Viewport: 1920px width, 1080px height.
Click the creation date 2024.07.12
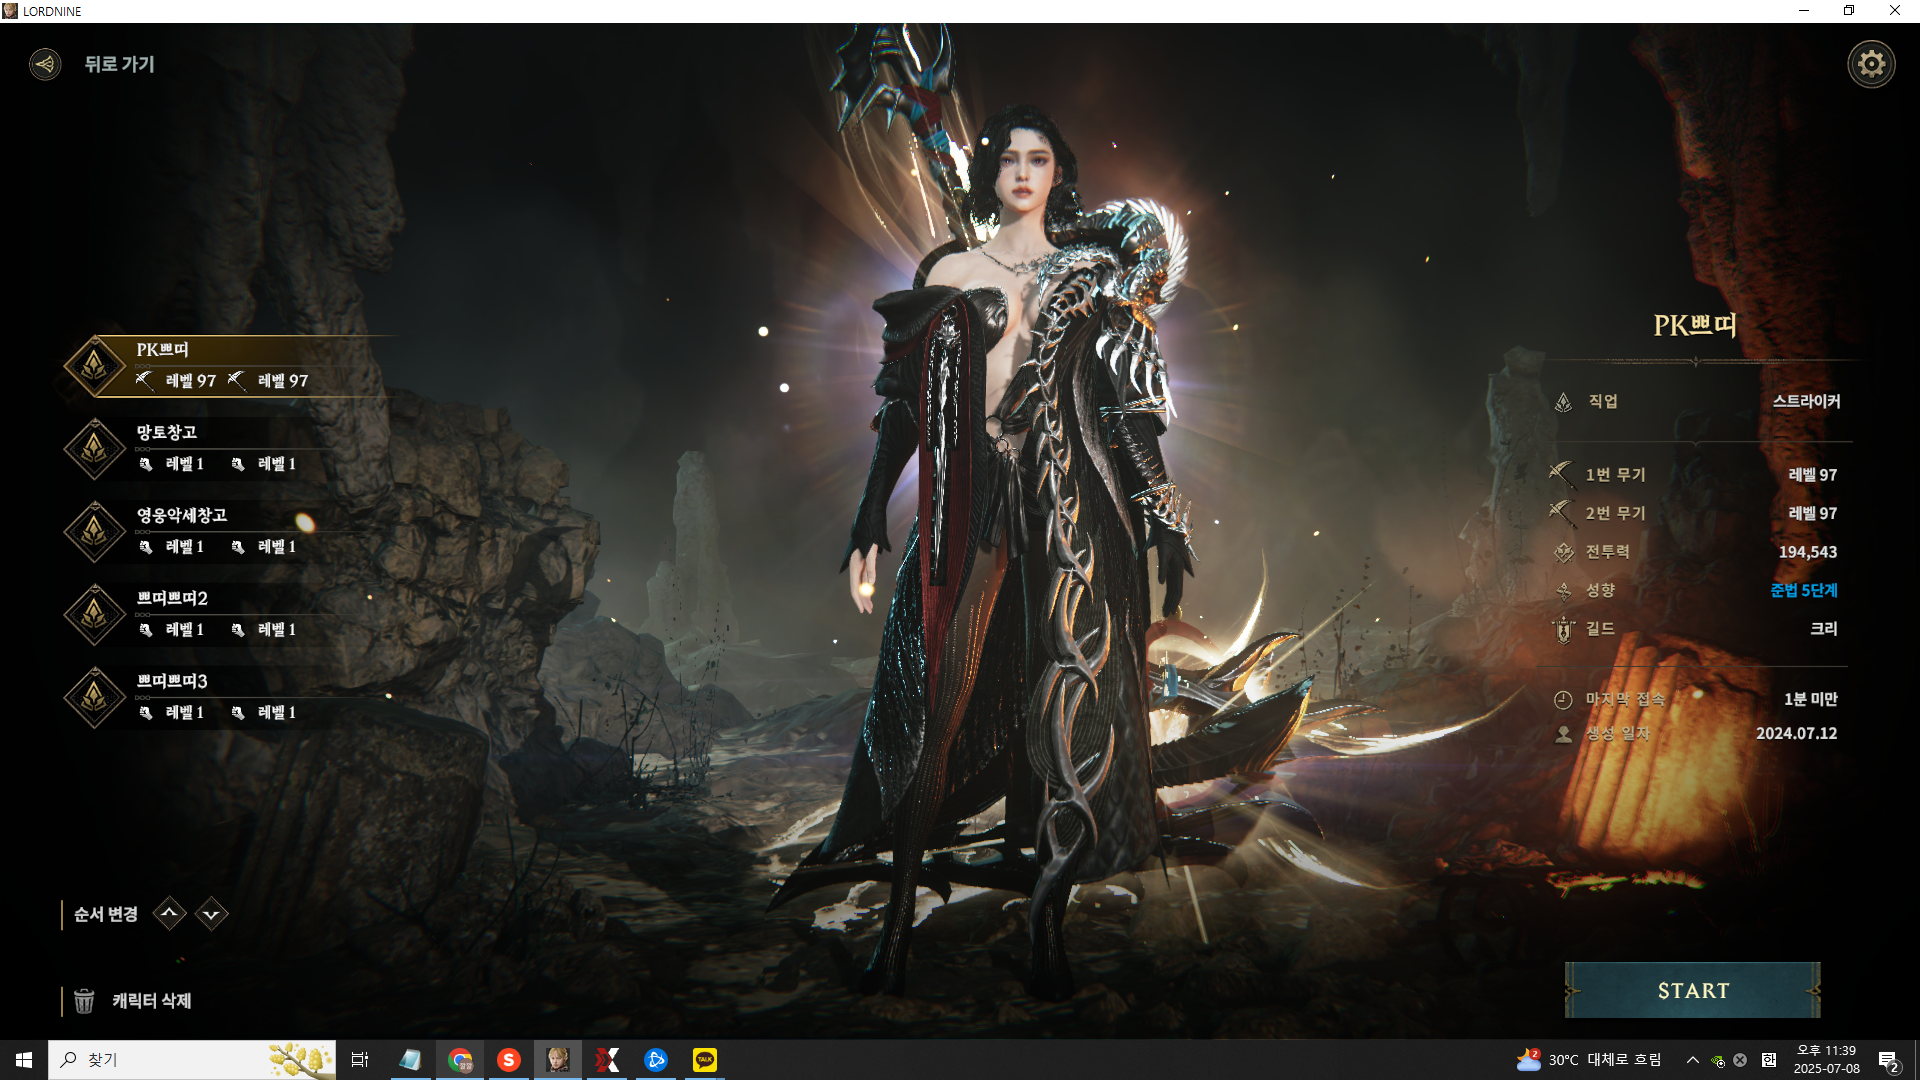tap(1796, 733)
